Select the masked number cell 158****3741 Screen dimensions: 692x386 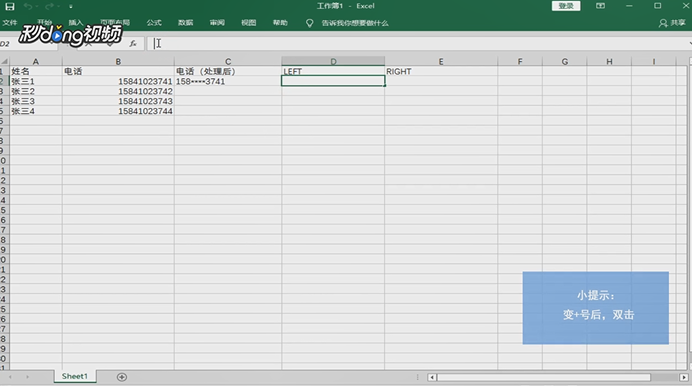point(228,81)
